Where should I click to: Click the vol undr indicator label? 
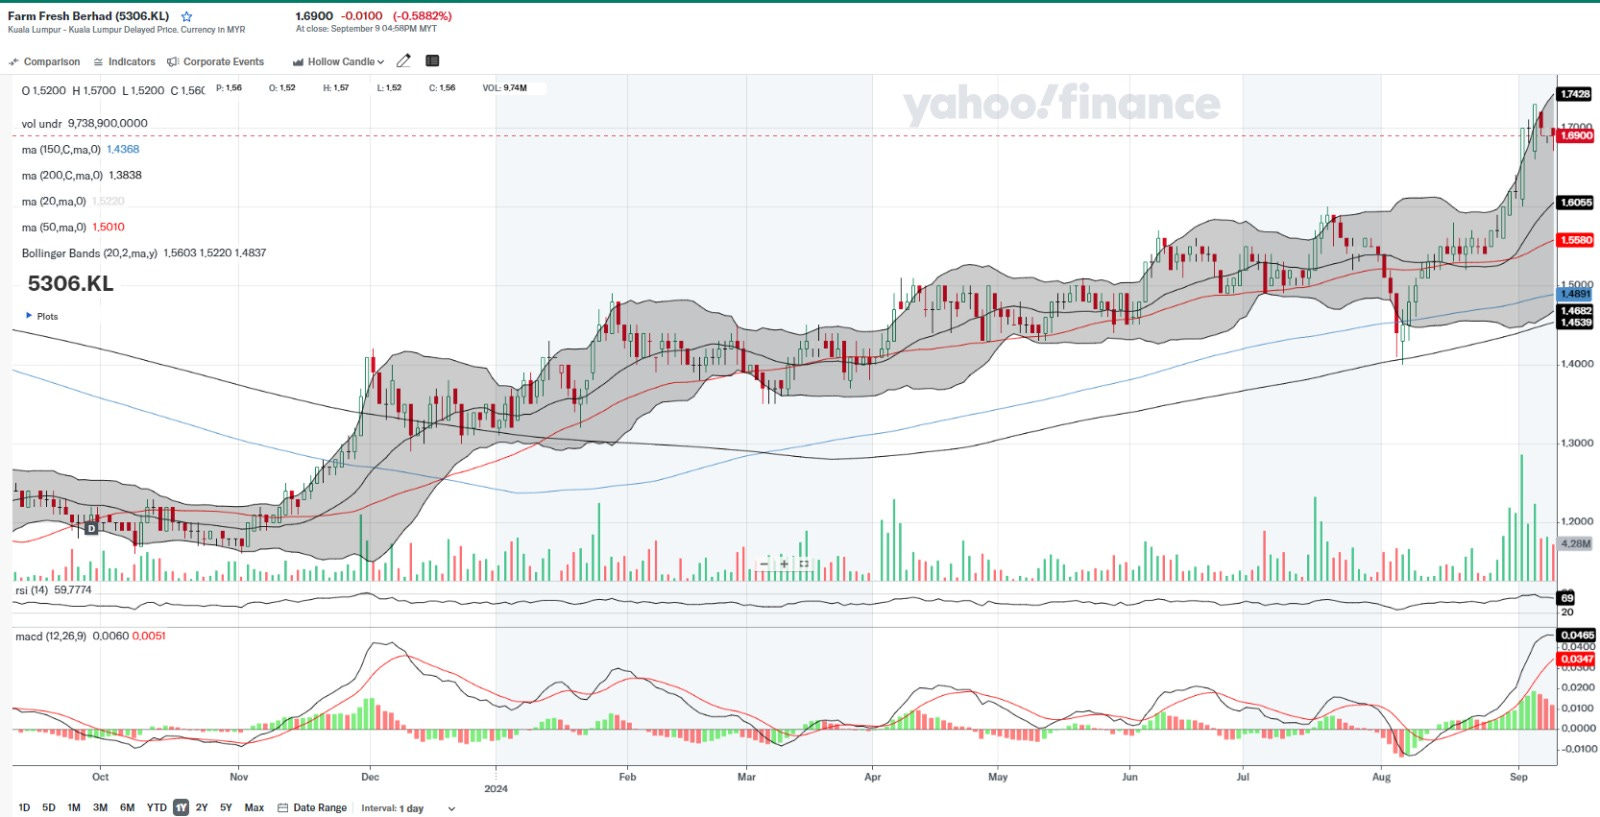pyautogui.click(x=42, y=124)
